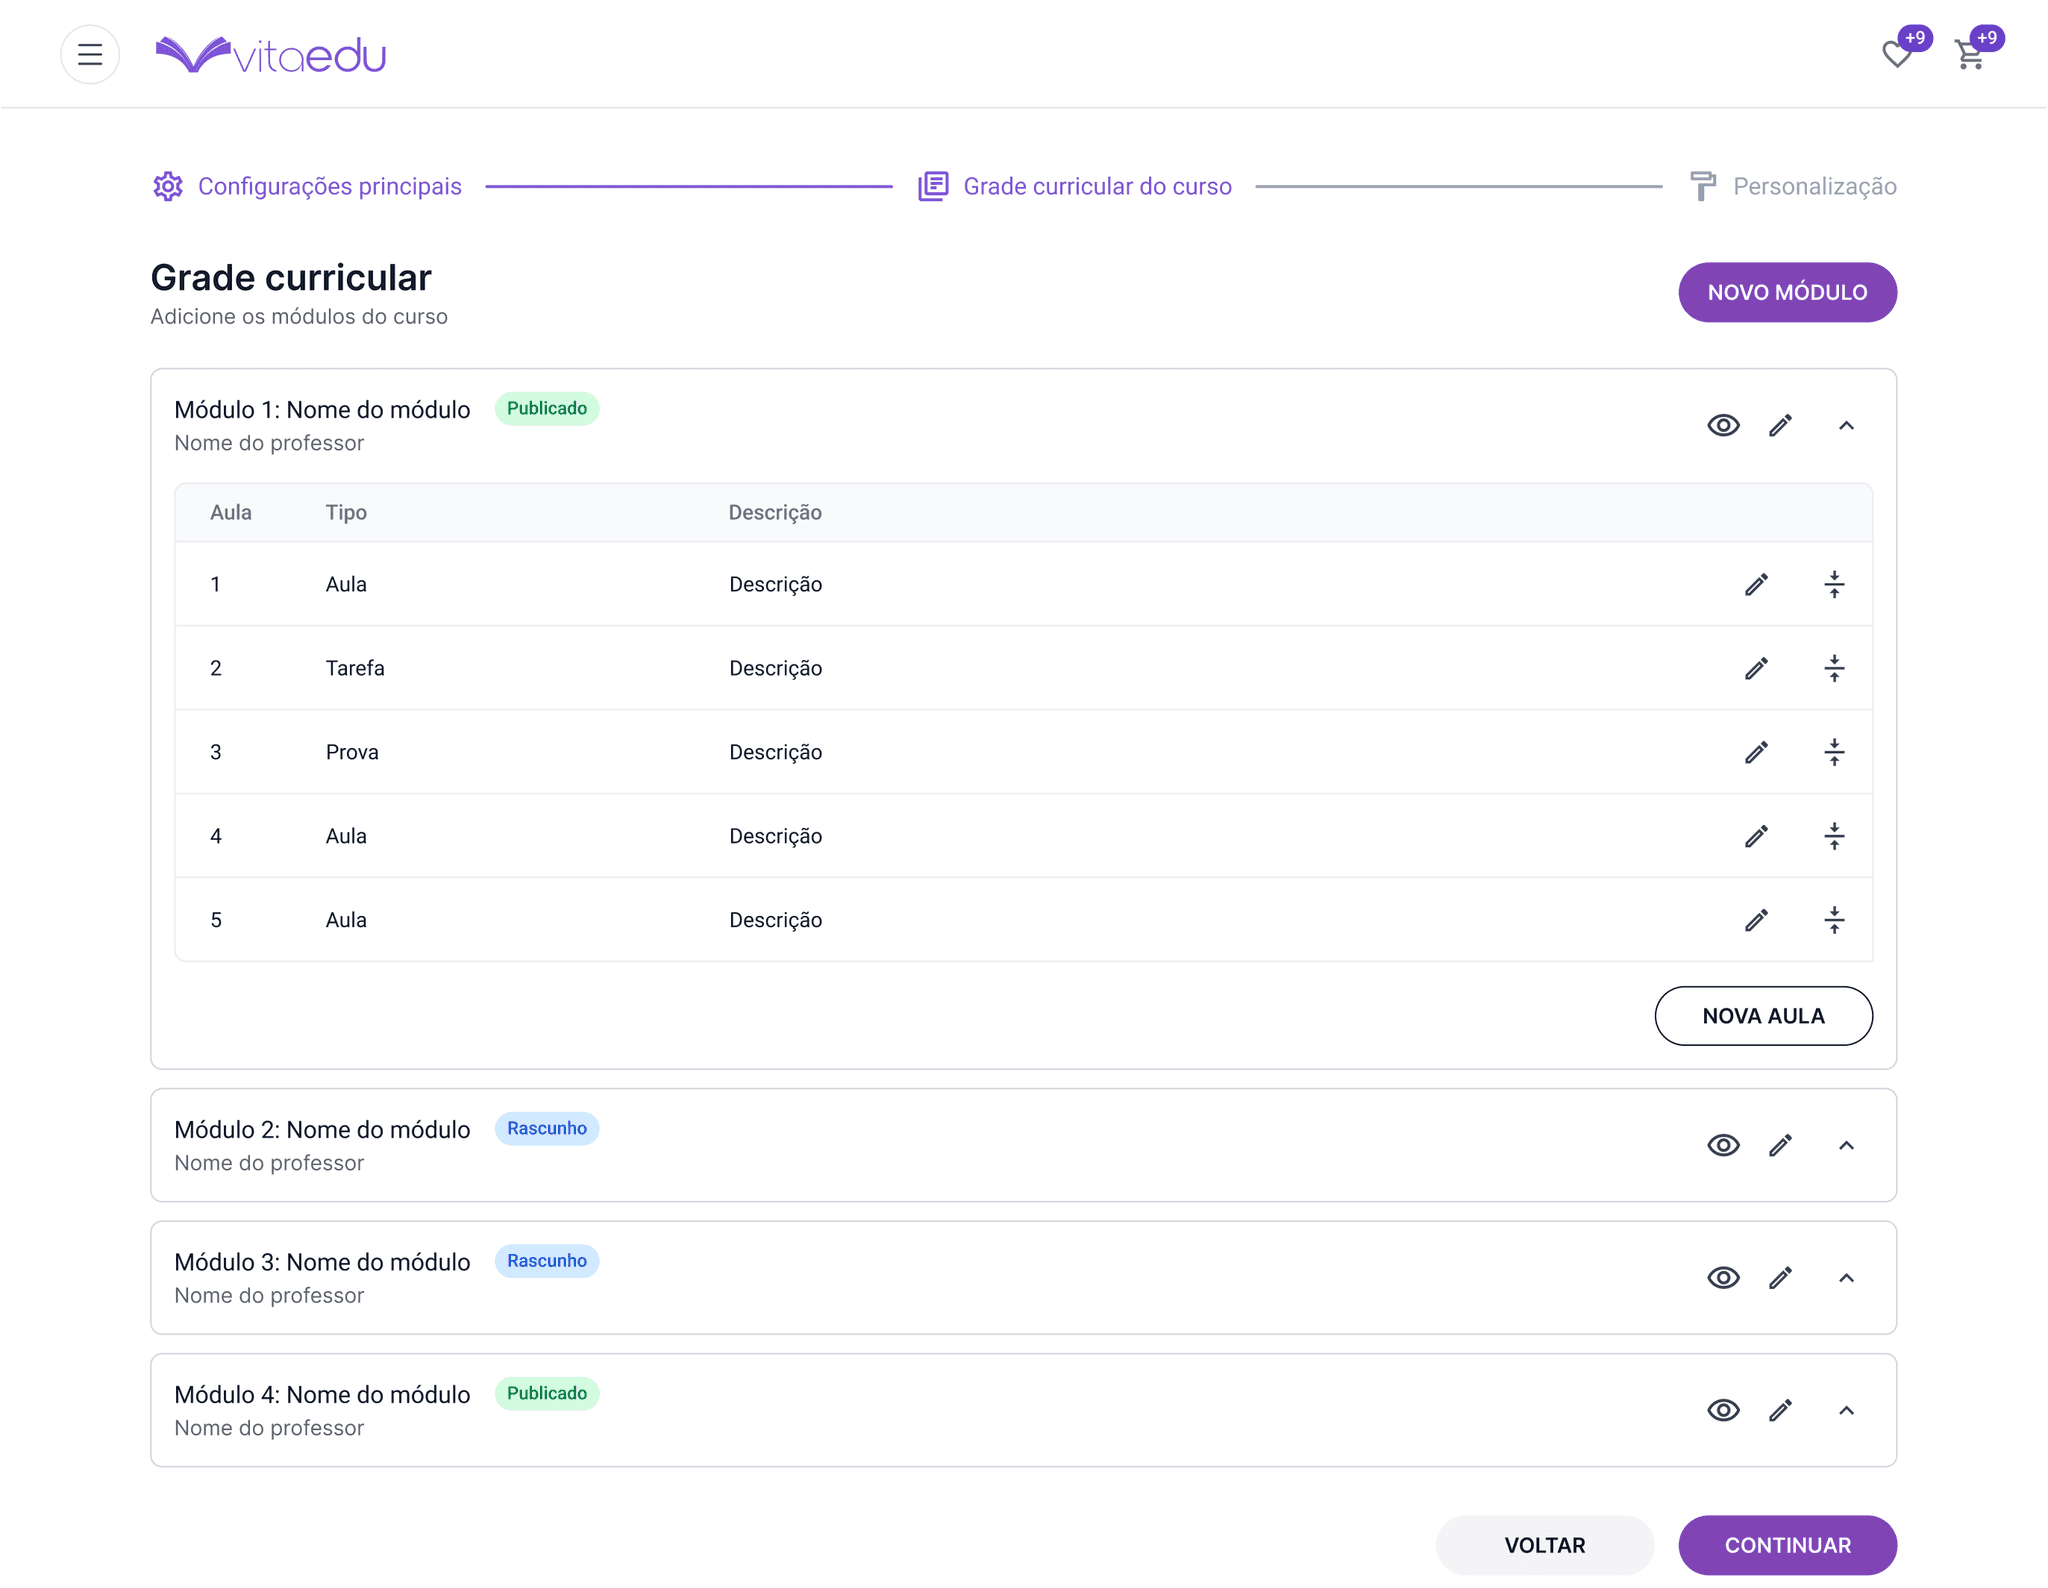Click reorder icon for Tarefa row
Viewport: 2048px width, 1588px height.
[1834, 668]
